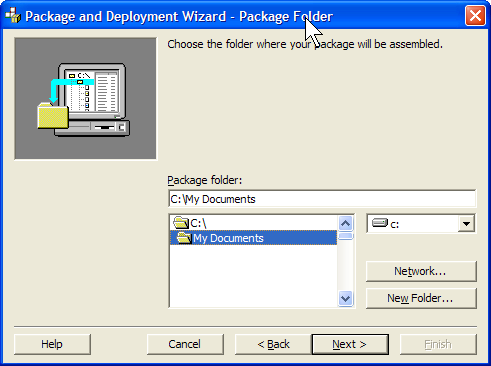Click inside the Package folder text field
This screenshot has height=366, width=491.
point(322,199)
